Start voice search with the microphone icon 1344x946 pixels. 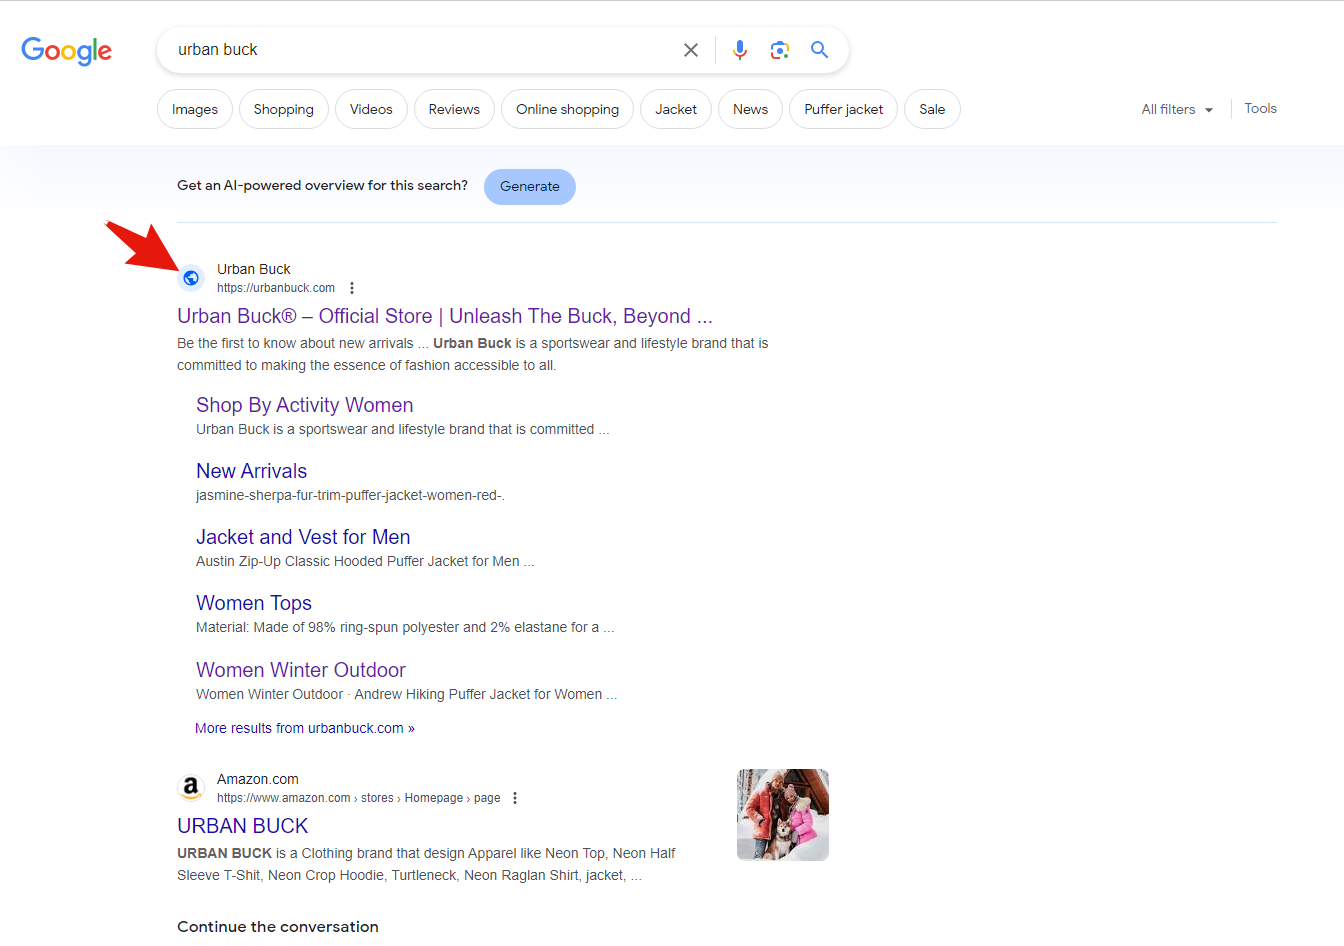point(740,50)
